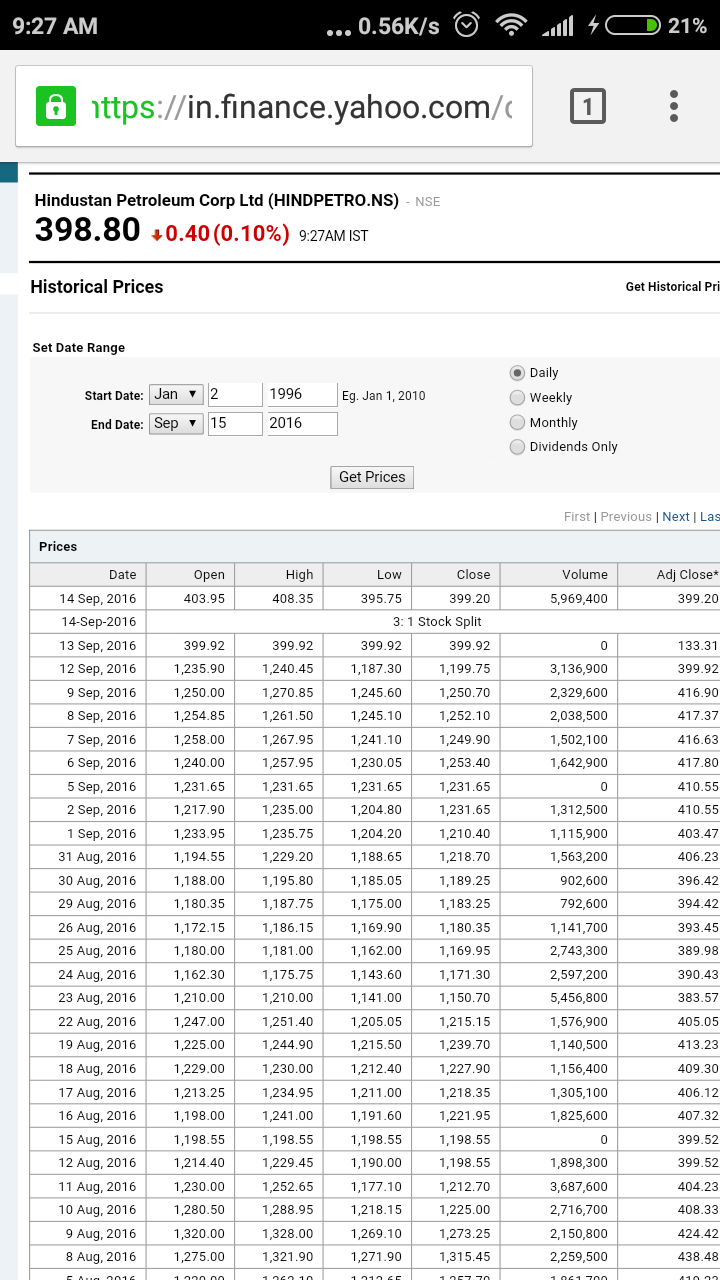Click the Low column header
The width and height of the screenshot is (720, 1280).
tap(367, 574)
